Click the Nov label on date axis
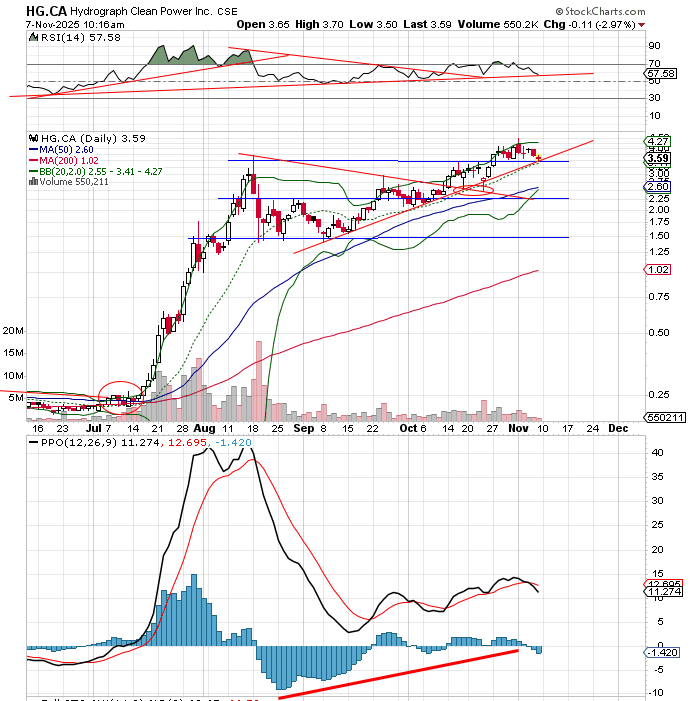Viewport: 700px width, 701px height. coord(519,428)
